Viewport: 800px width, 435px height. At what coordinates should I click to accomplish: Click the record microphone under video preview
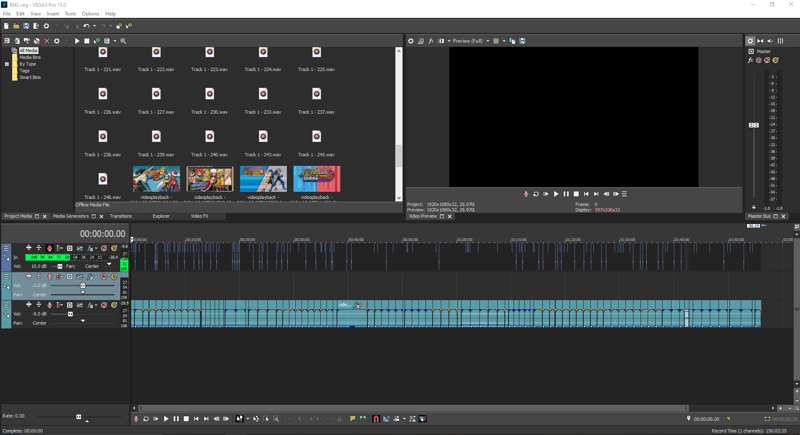(526, 194)
